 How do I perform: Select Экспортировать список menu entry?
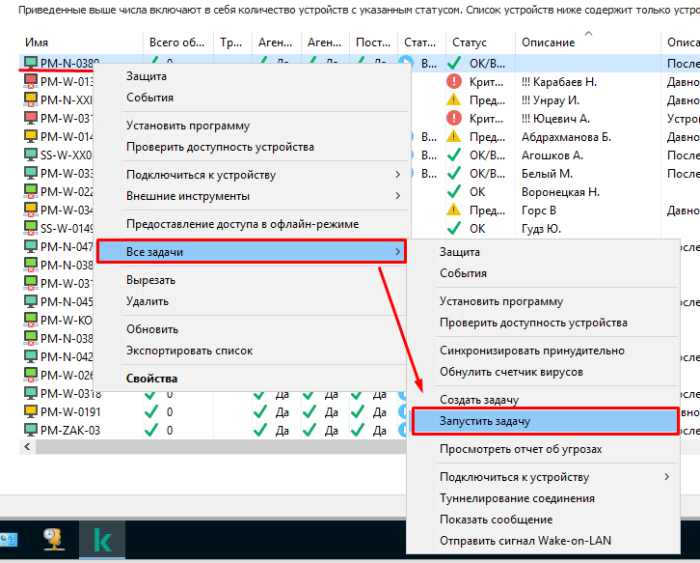(x=189, y=350)
